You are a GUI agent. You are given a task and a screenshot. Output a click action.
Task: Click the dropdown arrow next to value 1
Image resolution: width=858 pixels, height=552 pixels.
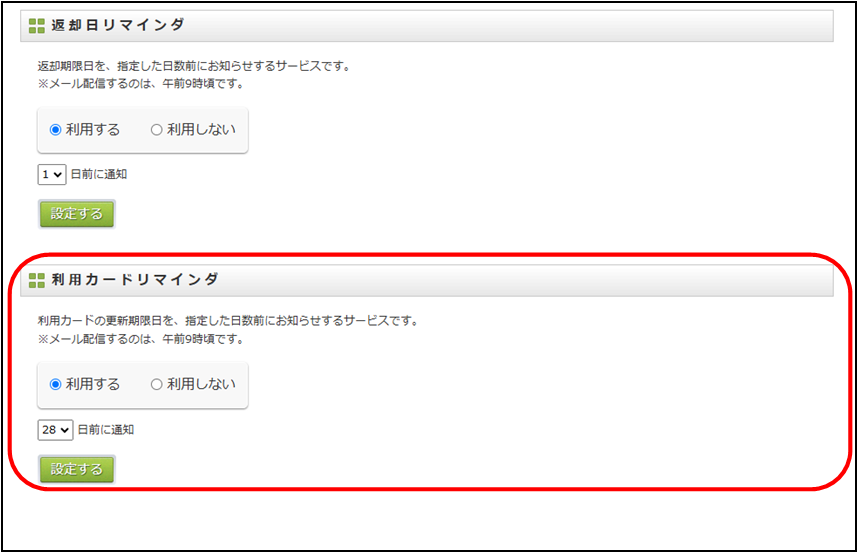57,175
